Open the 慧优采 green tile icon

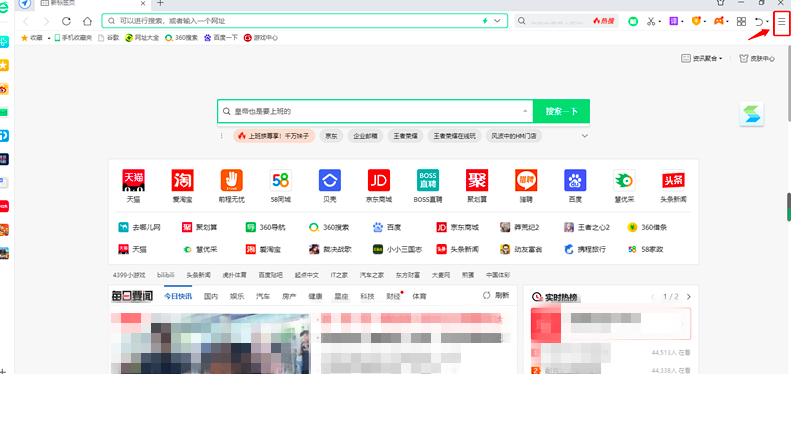(x=624, y=180)
